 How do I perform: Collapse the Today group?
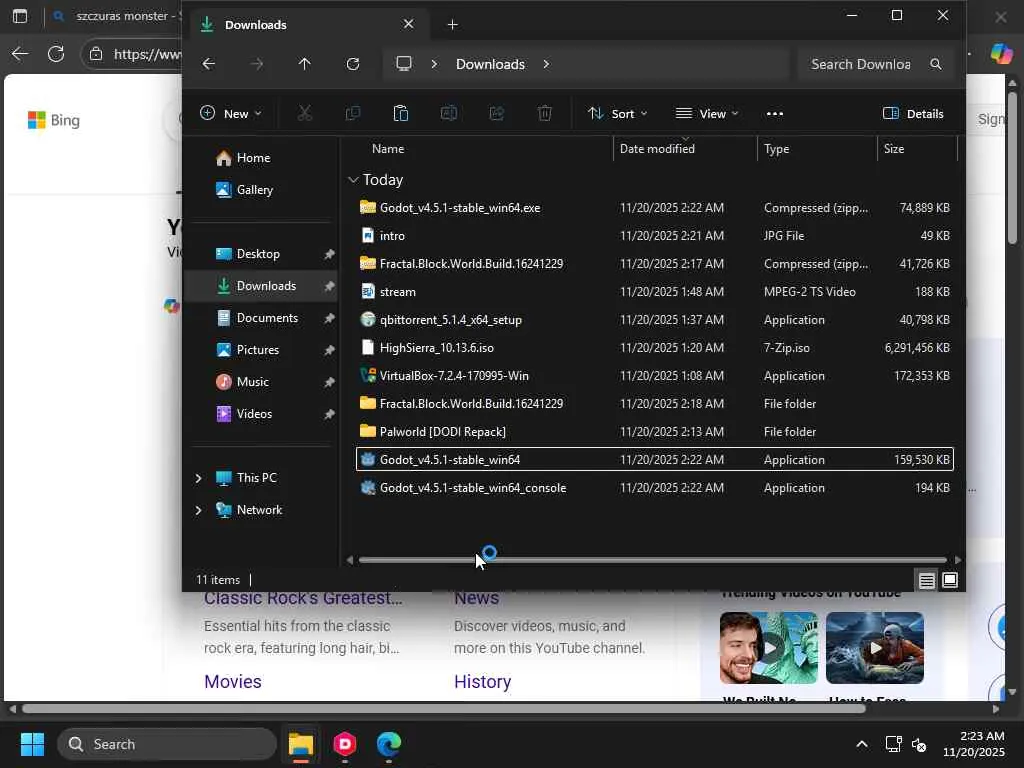click(353, 180)
